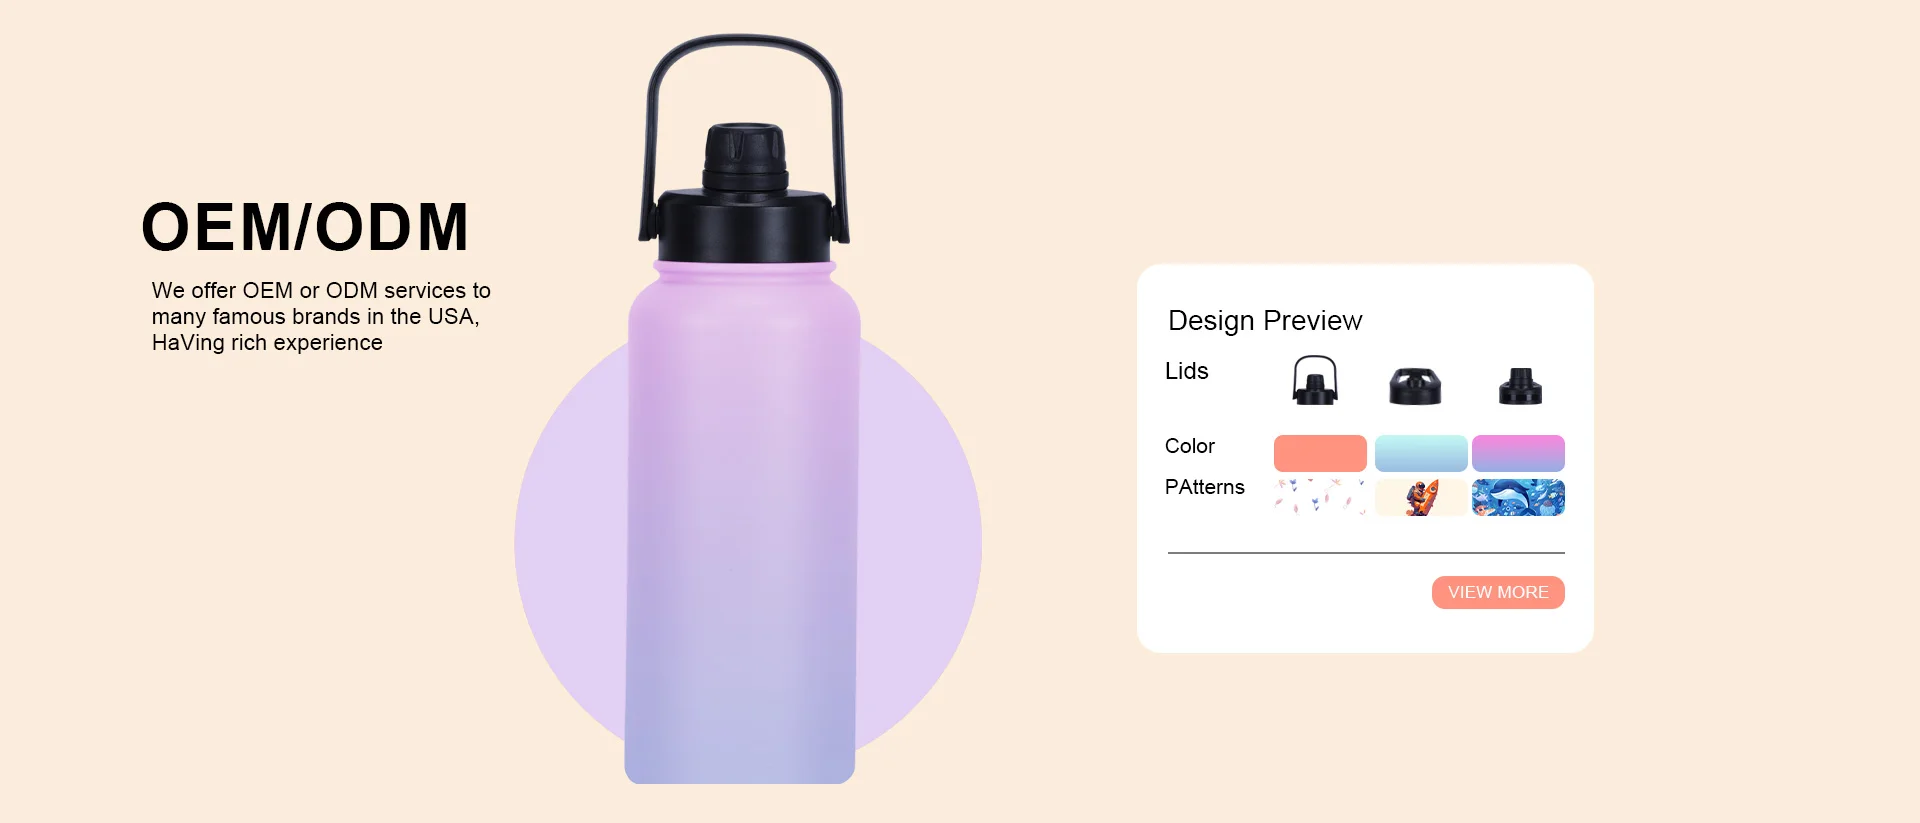Pick the floral petals pattern thumbnail
The image size is (1920, 823).
pyautogui.click(x=1320, y=497)
